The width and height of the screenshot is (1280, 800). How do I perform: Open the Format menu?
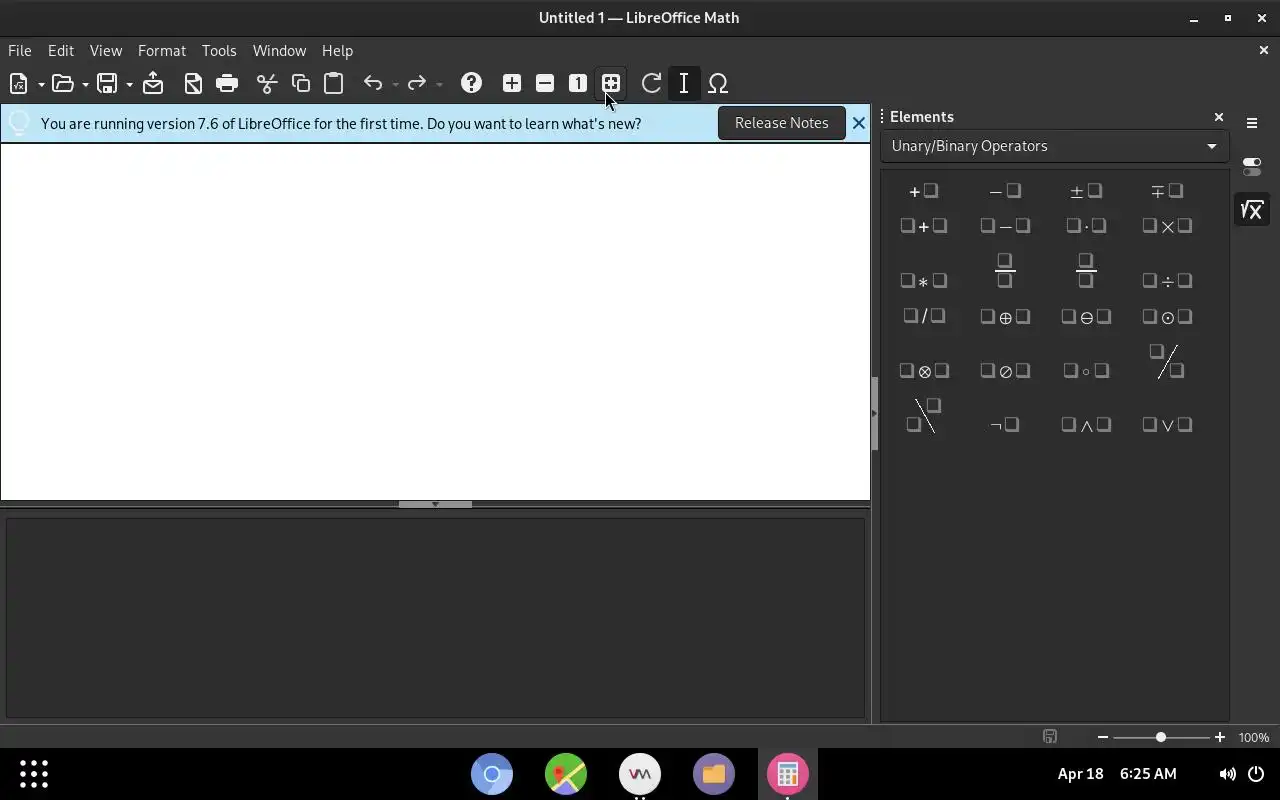point(162,50)
